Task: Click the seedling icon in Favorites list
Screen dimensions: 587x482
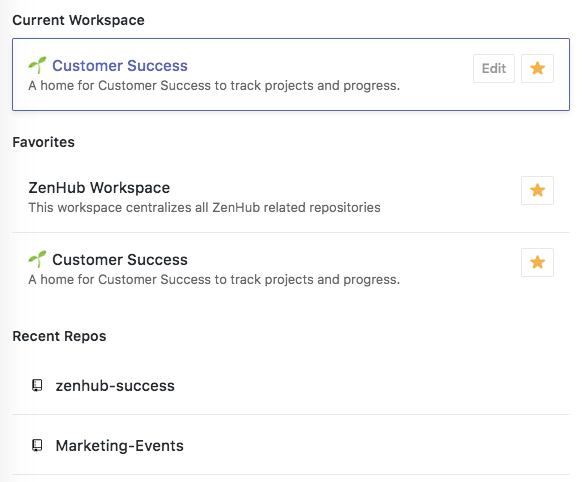Action: coord(37,259)
